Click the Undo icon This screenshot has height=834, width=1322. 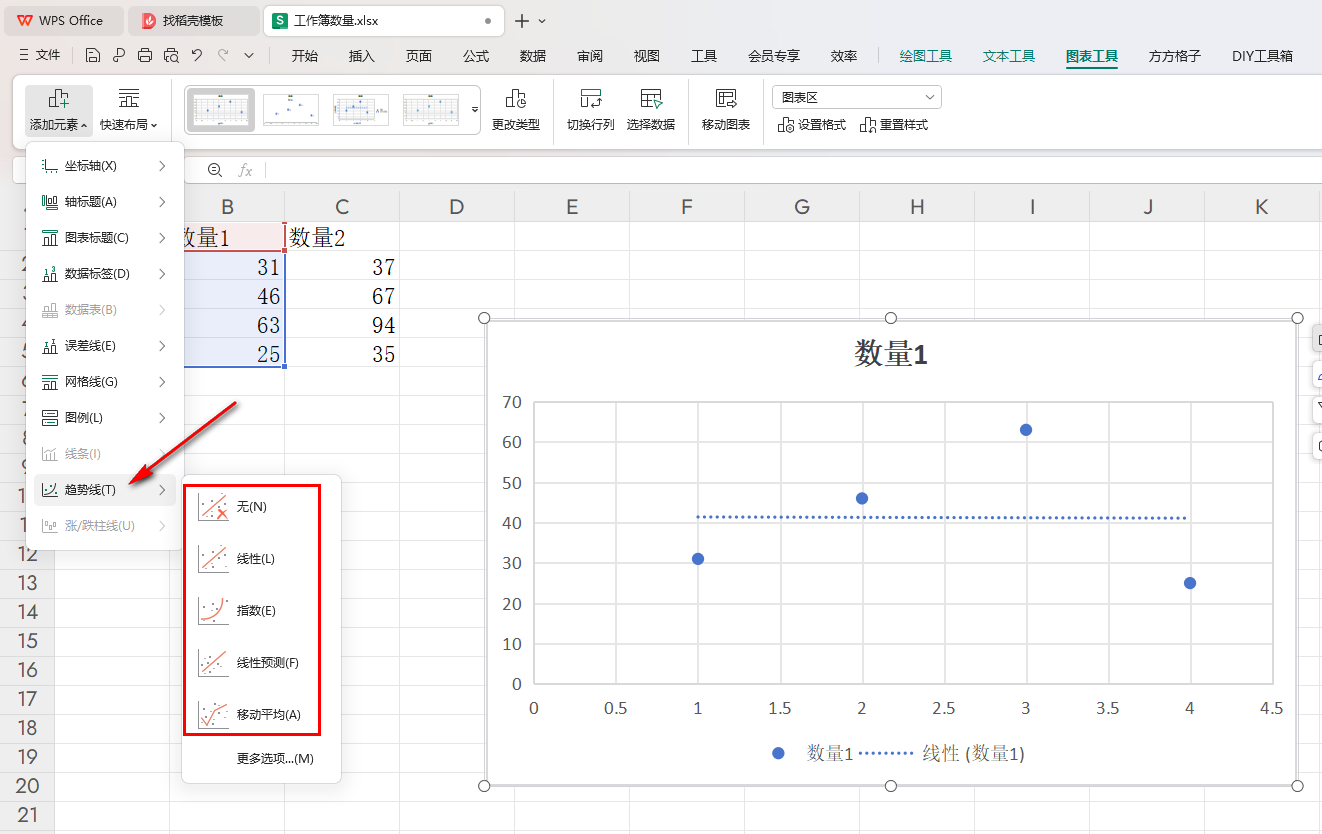[197, 55]
